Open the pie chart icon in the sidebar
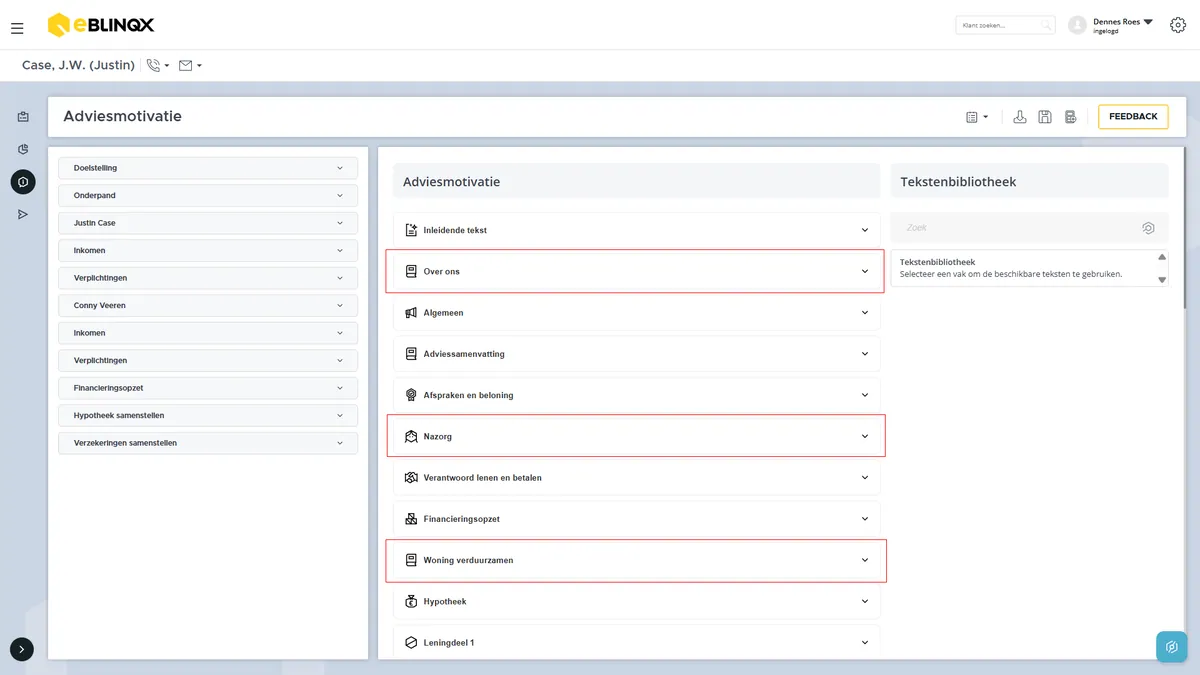 click(23, 149)
